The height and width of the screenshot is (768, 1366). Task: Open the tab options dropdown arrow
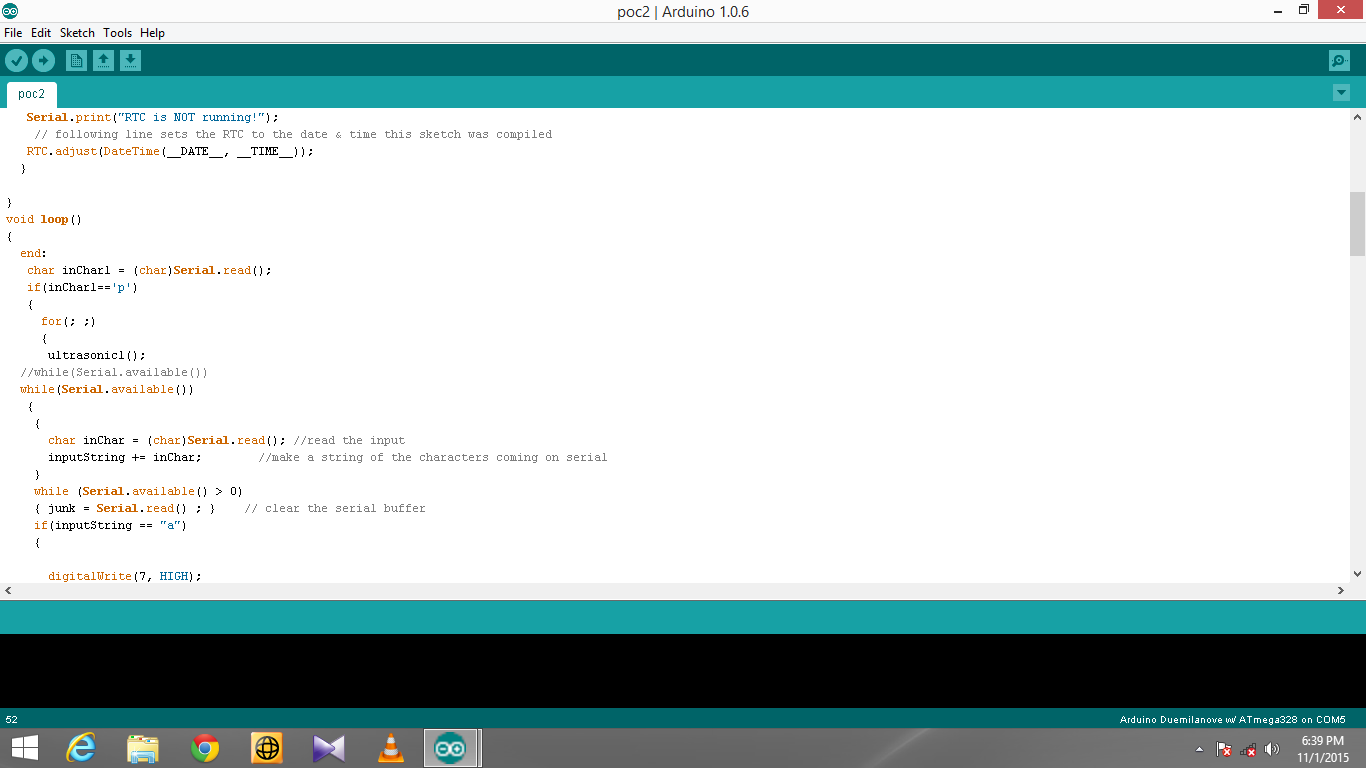point(1341,93)
